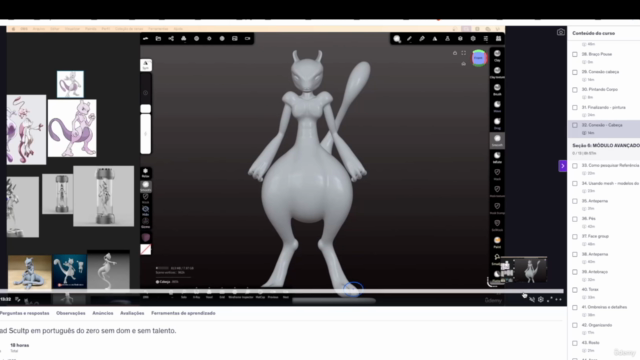Click the Gizmo shortcut on left bar
The image size is (640, 360).
(x=145, y=223)
